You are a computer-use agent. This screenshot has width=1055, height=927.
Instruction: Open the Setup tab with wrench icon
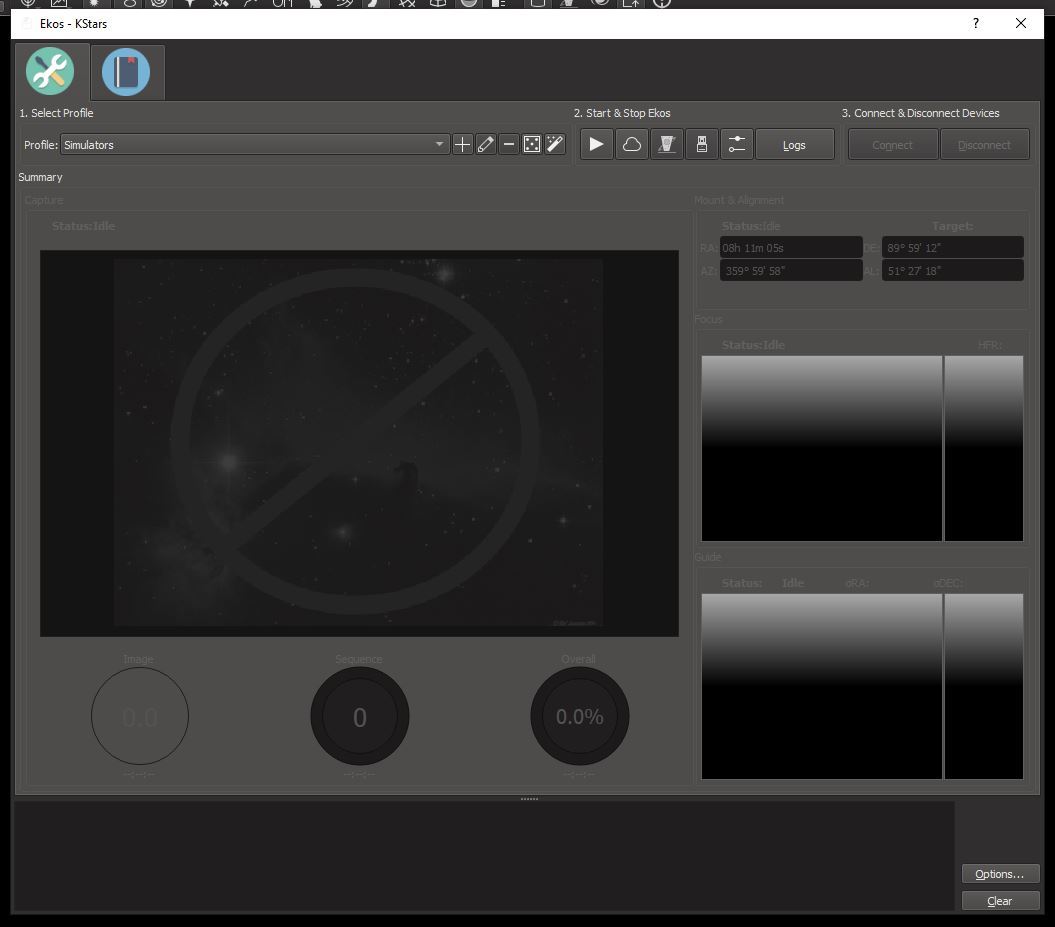click(x=50, y=71)
